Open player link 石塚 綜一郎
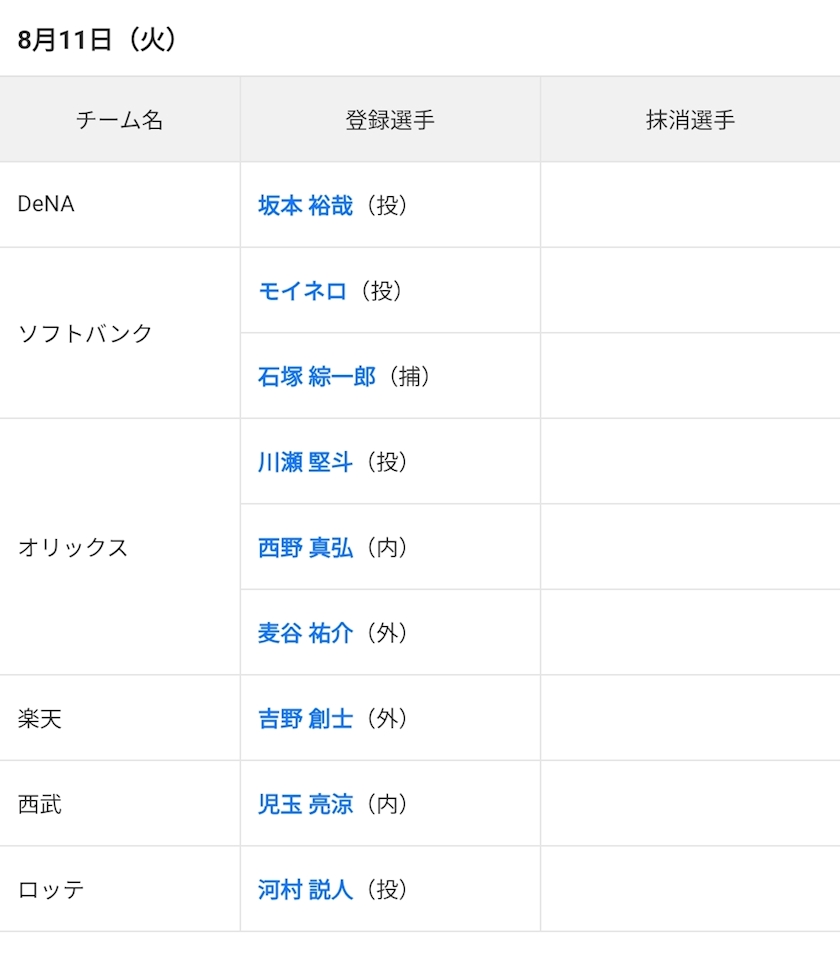Image resolution: width=840 pixels, height=957 pixels. tap(316, 377)
